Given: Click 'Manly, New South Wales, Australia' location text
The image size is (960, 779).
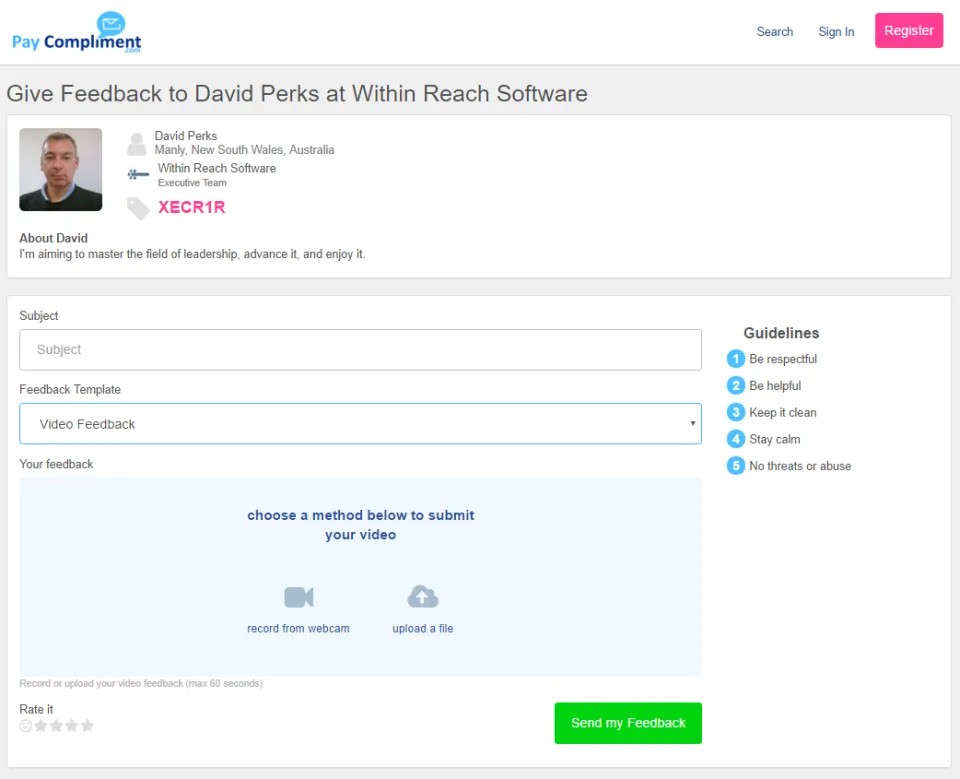Looking at the screenshot, I should [x=244, y=150].
